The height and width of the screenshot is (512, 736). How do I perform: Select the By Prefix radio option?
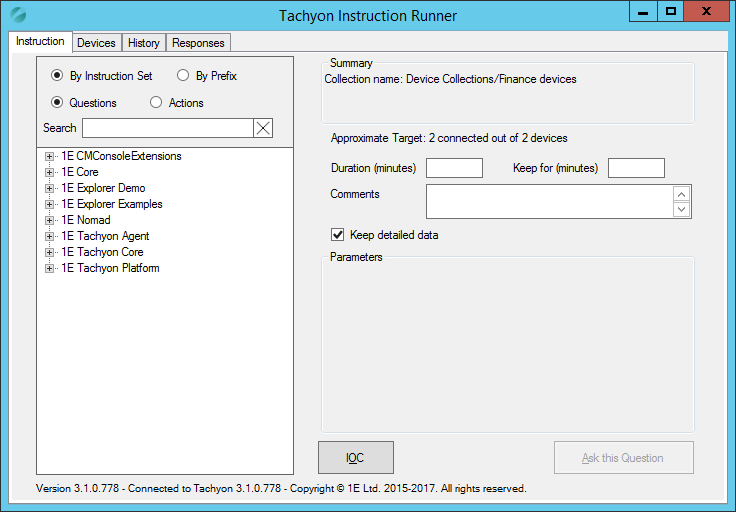(183, 76)
